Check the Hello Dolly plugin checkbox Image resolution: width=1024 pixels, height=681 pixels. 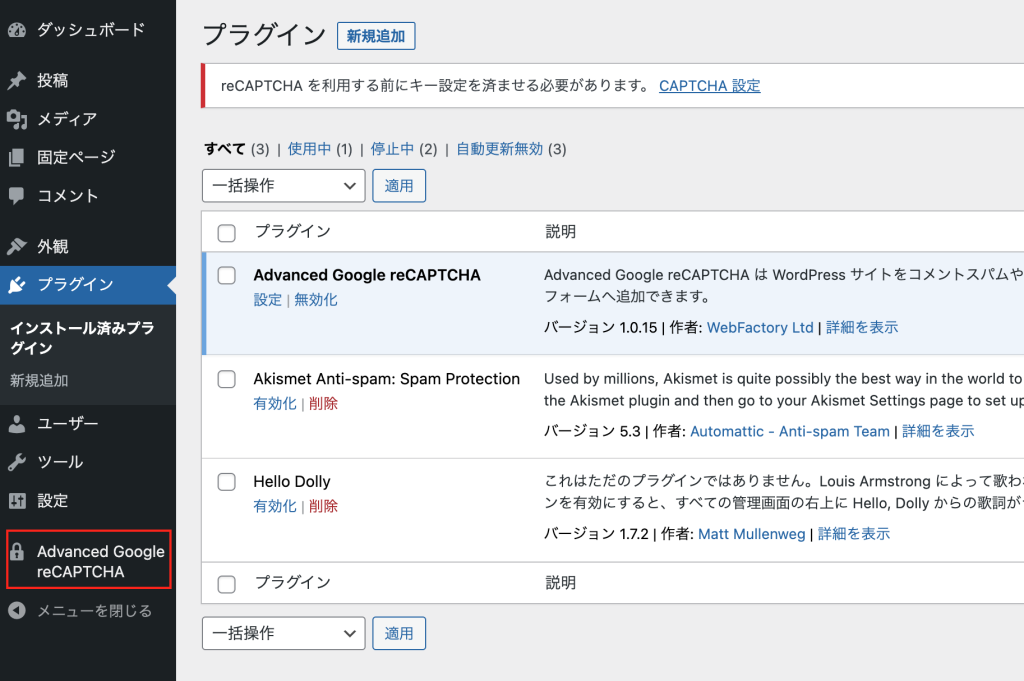pos(226,481)
